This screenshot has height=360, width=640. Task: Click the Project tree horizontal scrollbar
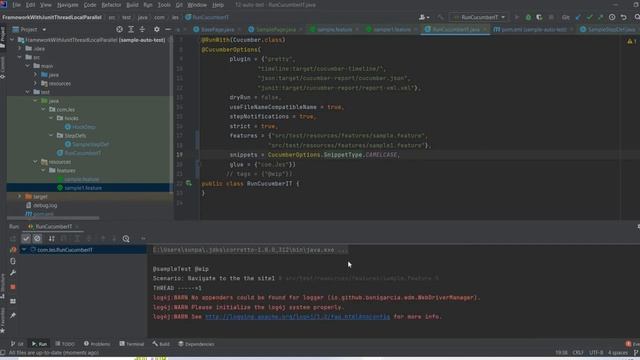click(x=53, y=218)
